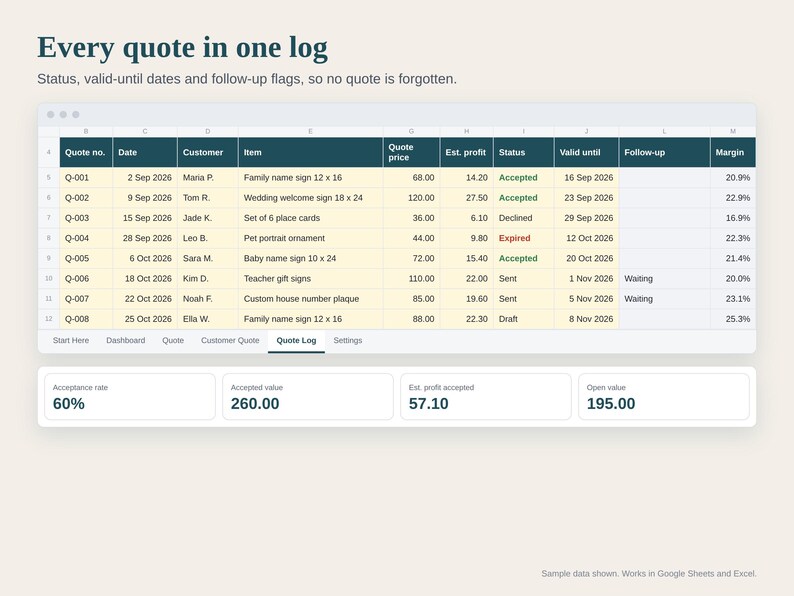Open the Quote sheet tab
The width and height of the screenshot is (794, 596).
[x=173, y=341]
